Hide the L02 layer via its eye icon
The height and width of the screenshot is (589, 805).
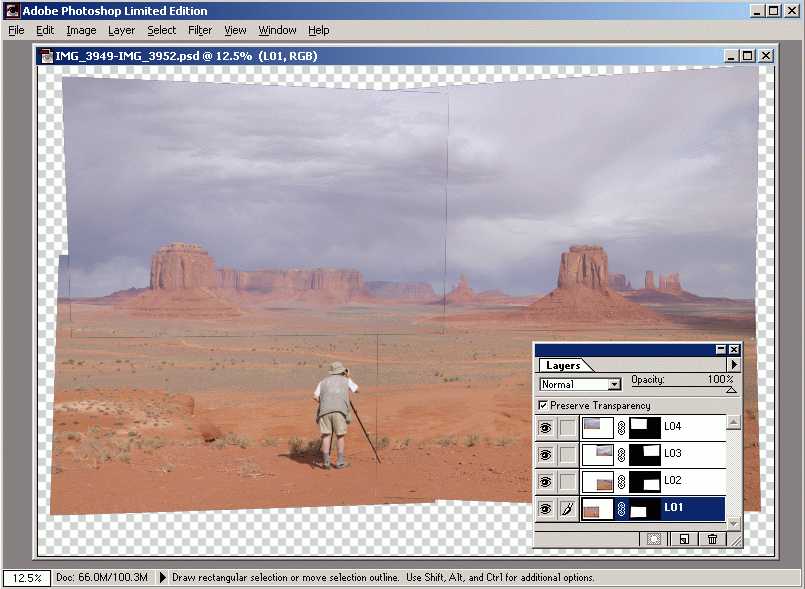pyautogui.click(x=545, y=482)
